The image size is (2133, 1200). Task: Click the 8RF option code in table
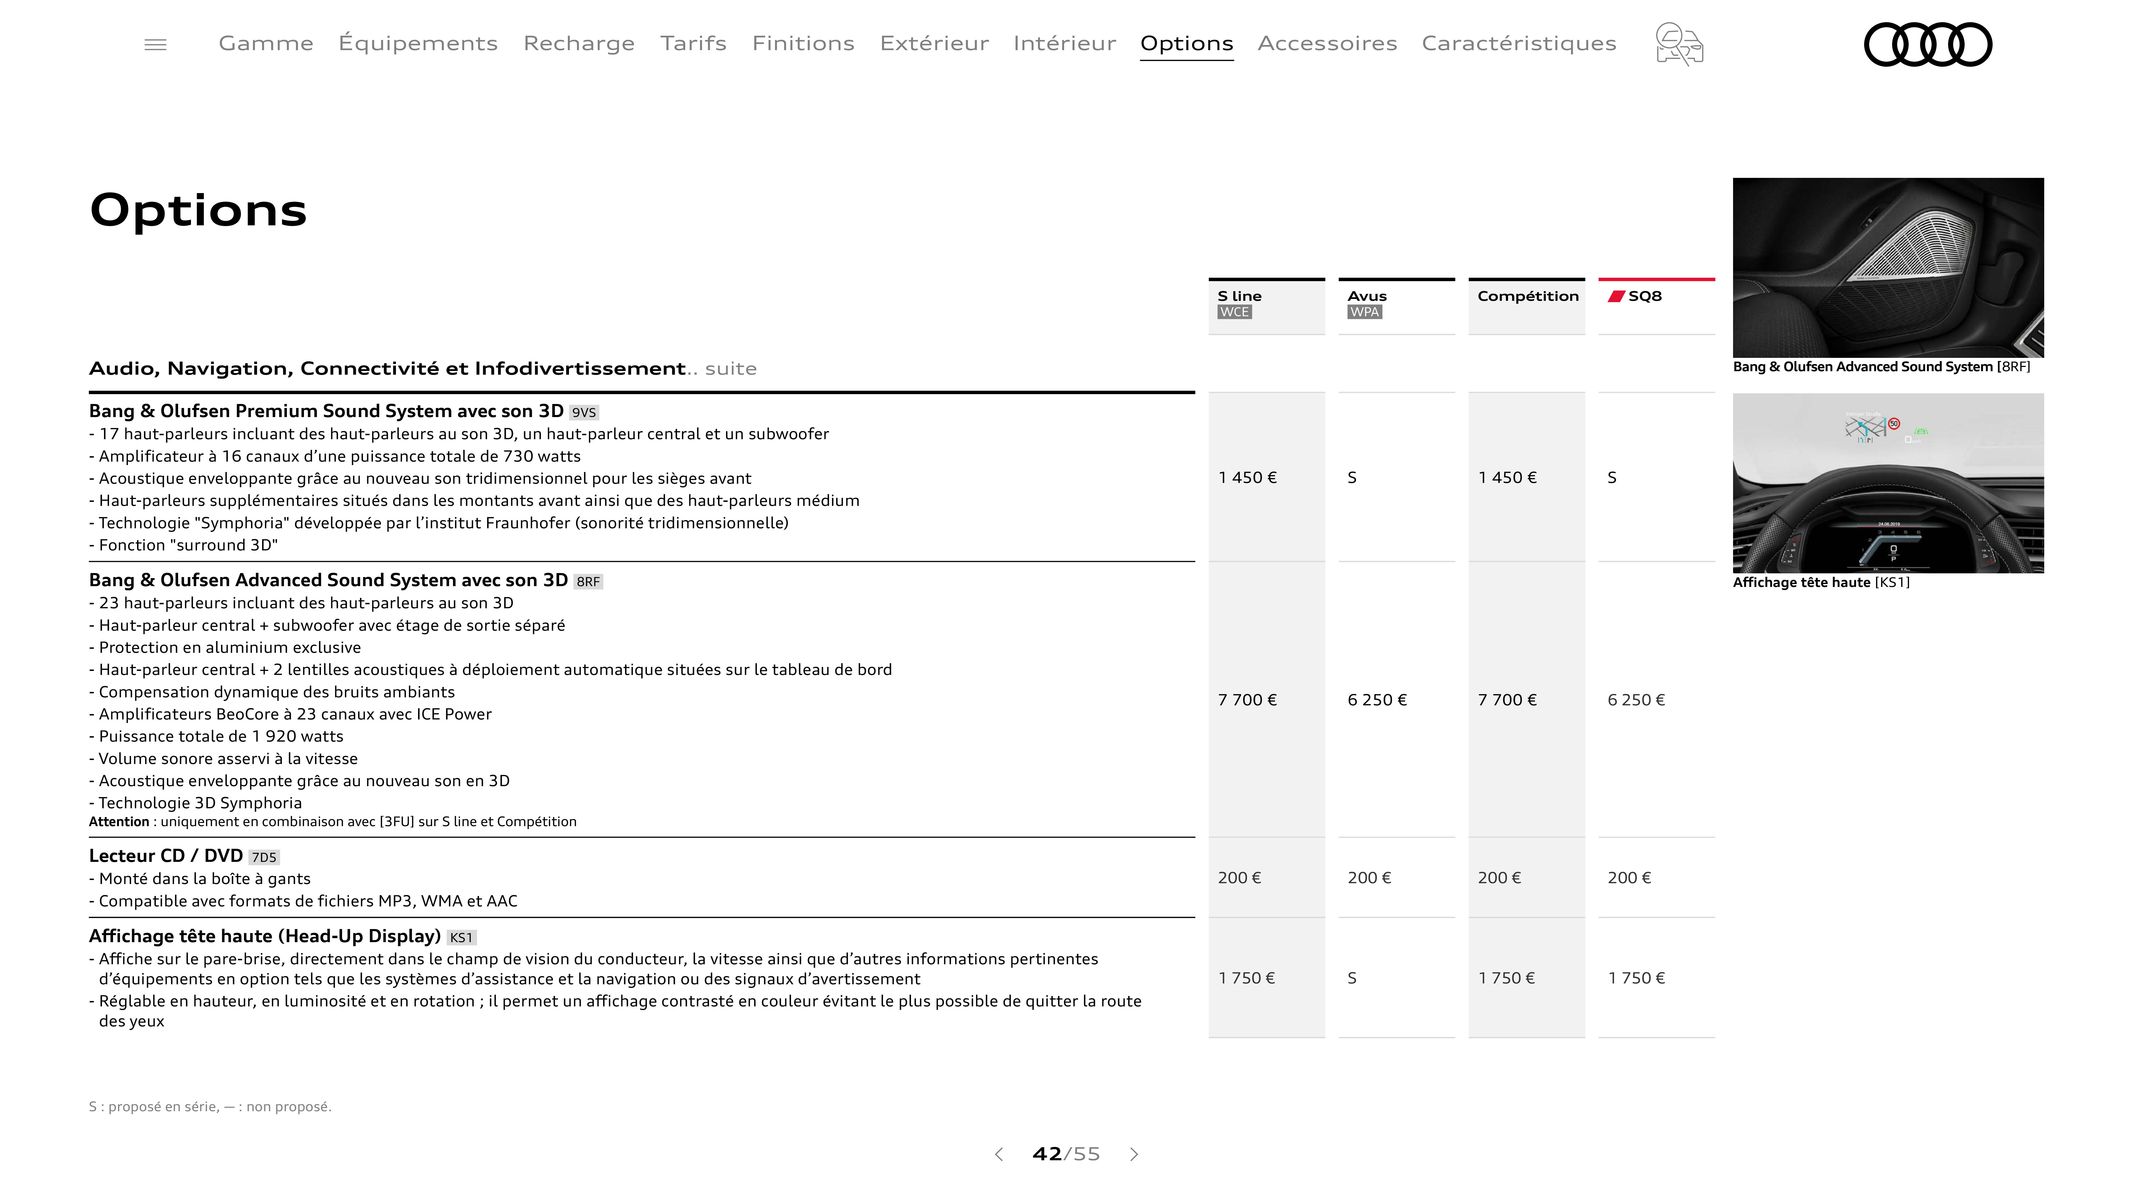(588, 582)
